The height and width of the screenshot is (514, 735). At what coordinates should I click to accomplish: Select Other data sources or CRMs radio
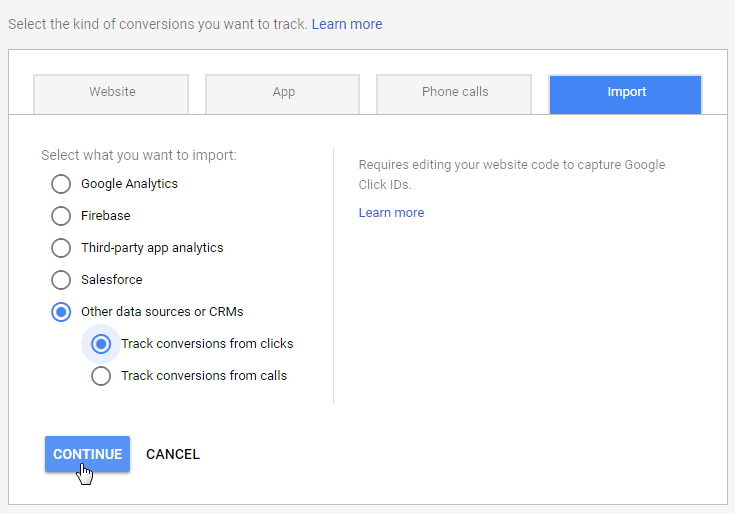click(61, 312)
